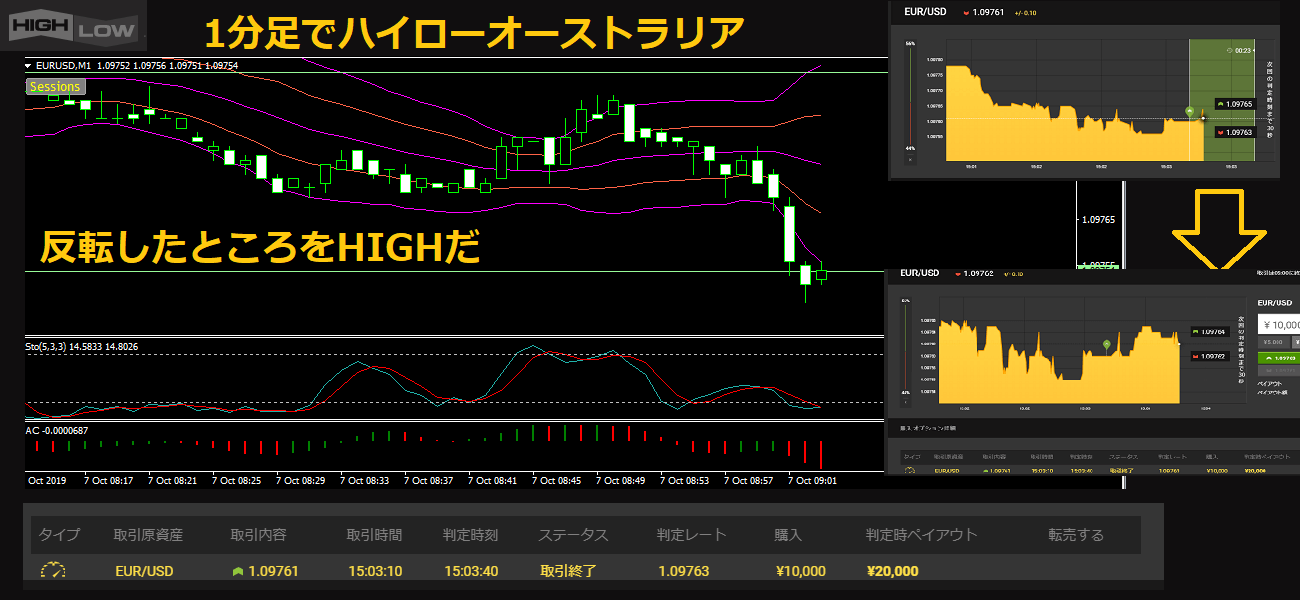Click the green entry marker in lower chart

click(1106, 344)
